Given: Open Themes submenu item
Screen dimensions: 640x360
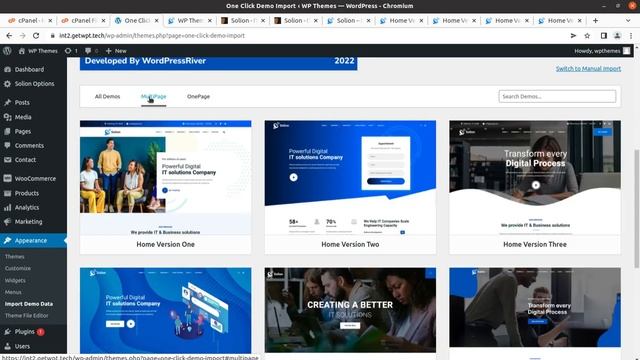Looking at the screenshot, I should click(x=15, y=257).
